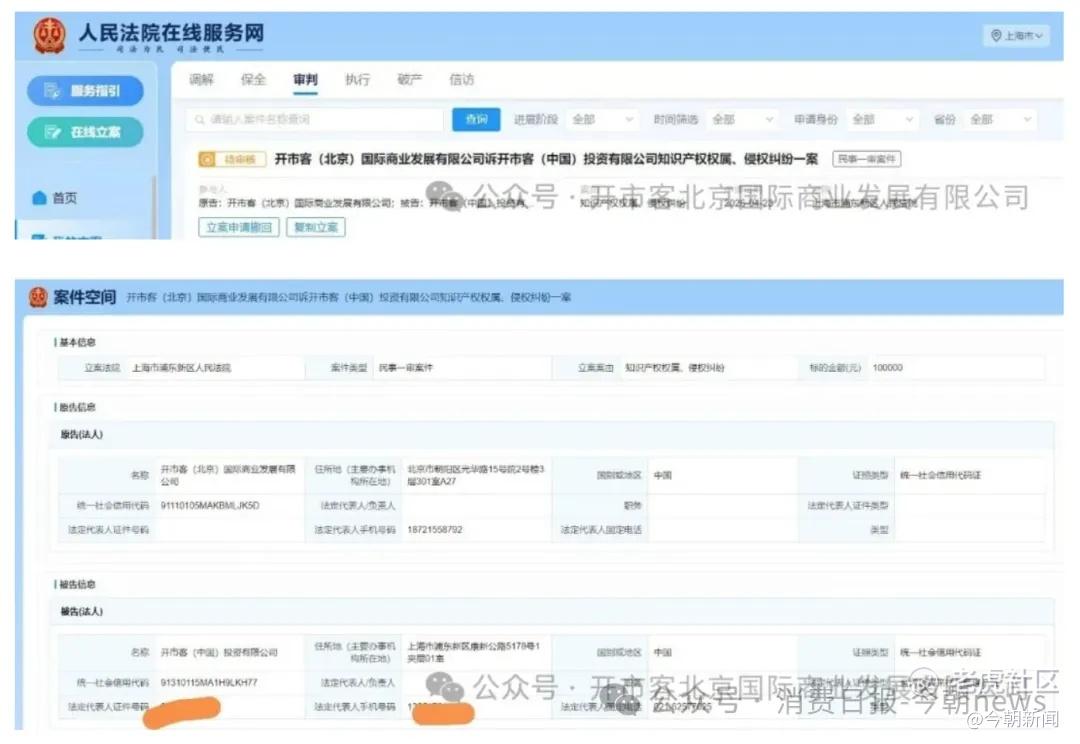Click the court emblem logo of 人民法院在线服务网
1080x744 pixels.
[x=50, y=36]
